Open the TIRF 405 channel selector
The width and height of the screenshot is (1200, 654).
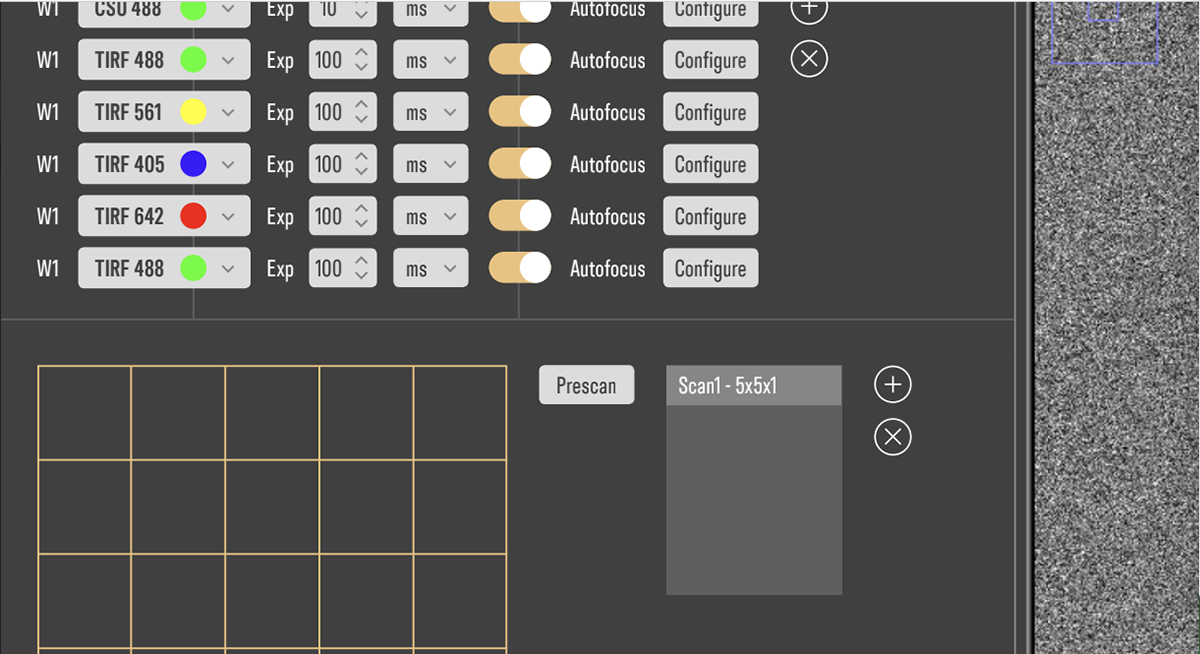coord(228,164)
